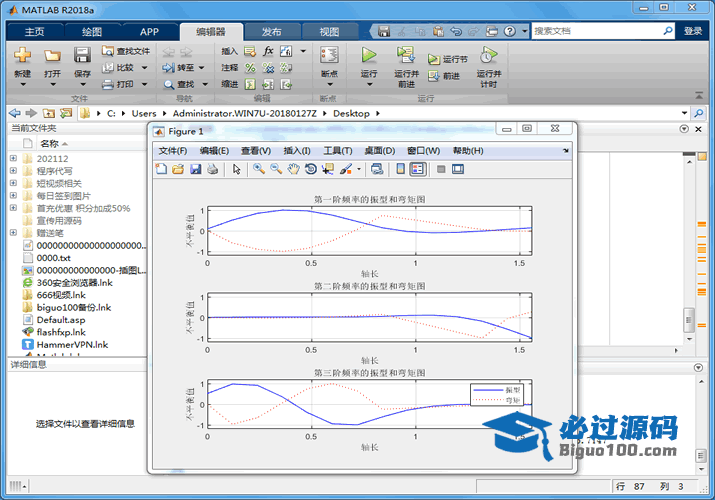Click the 前进 advance button

[x=444, y=76]
